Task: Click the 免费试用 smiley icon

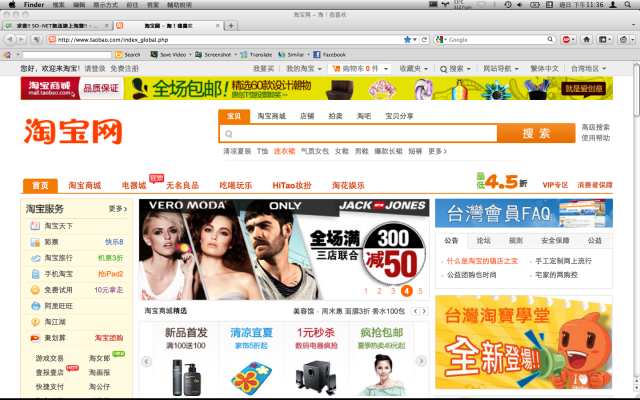Action: point(35,290)
